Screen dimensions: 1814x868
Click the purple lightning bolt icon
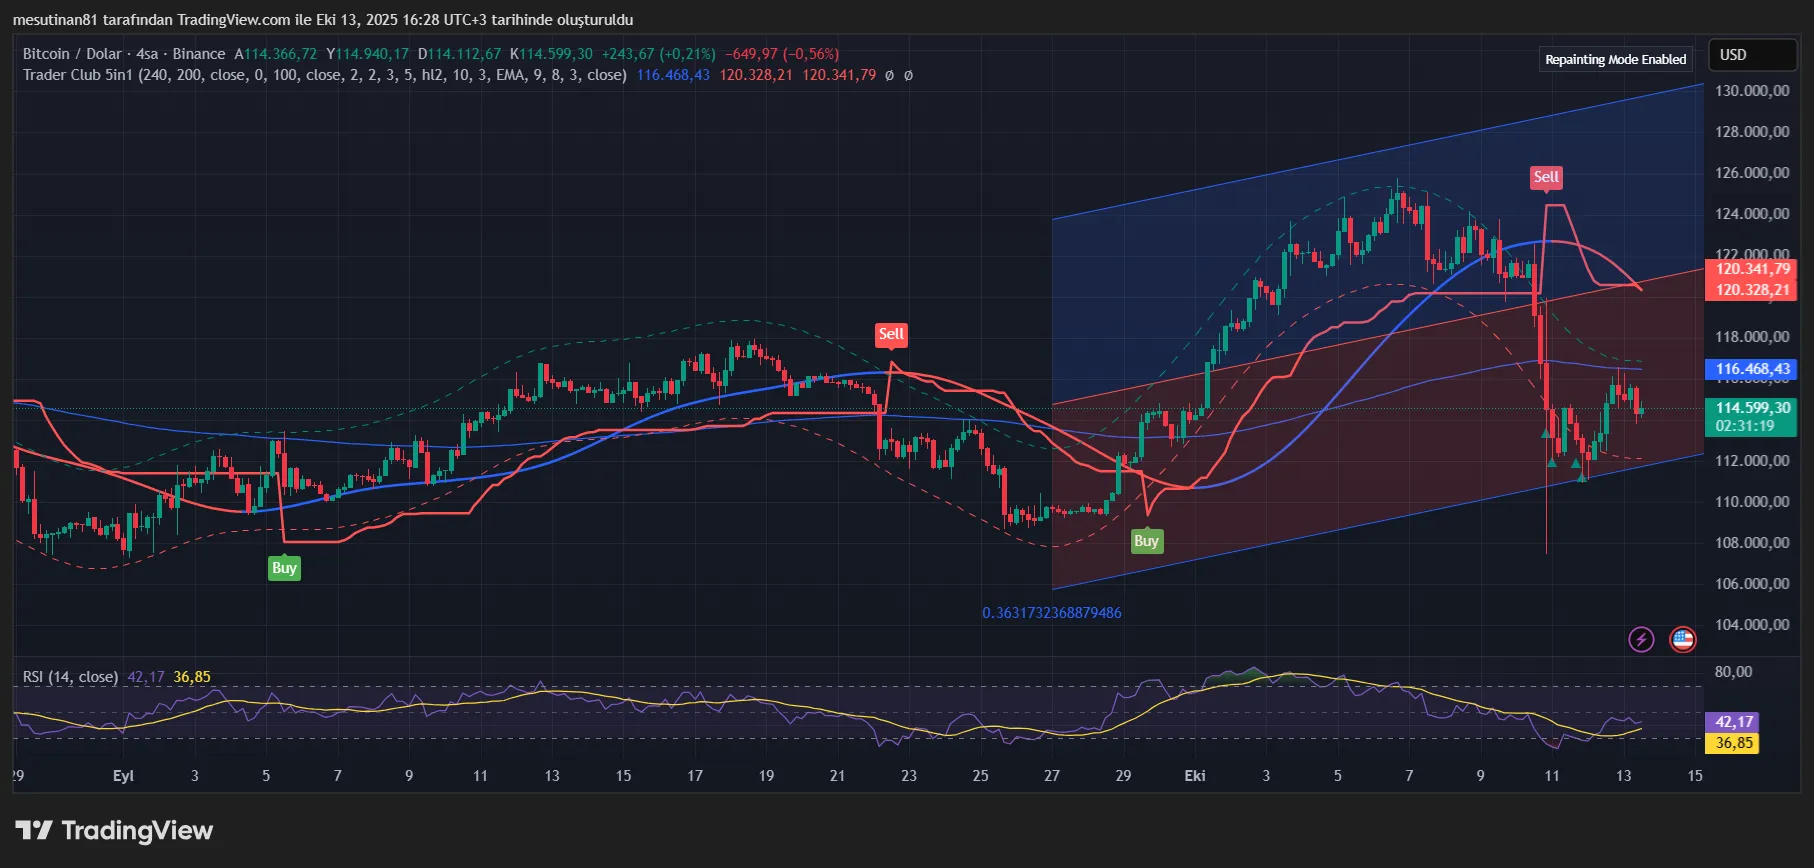[x=1641, y=639]
